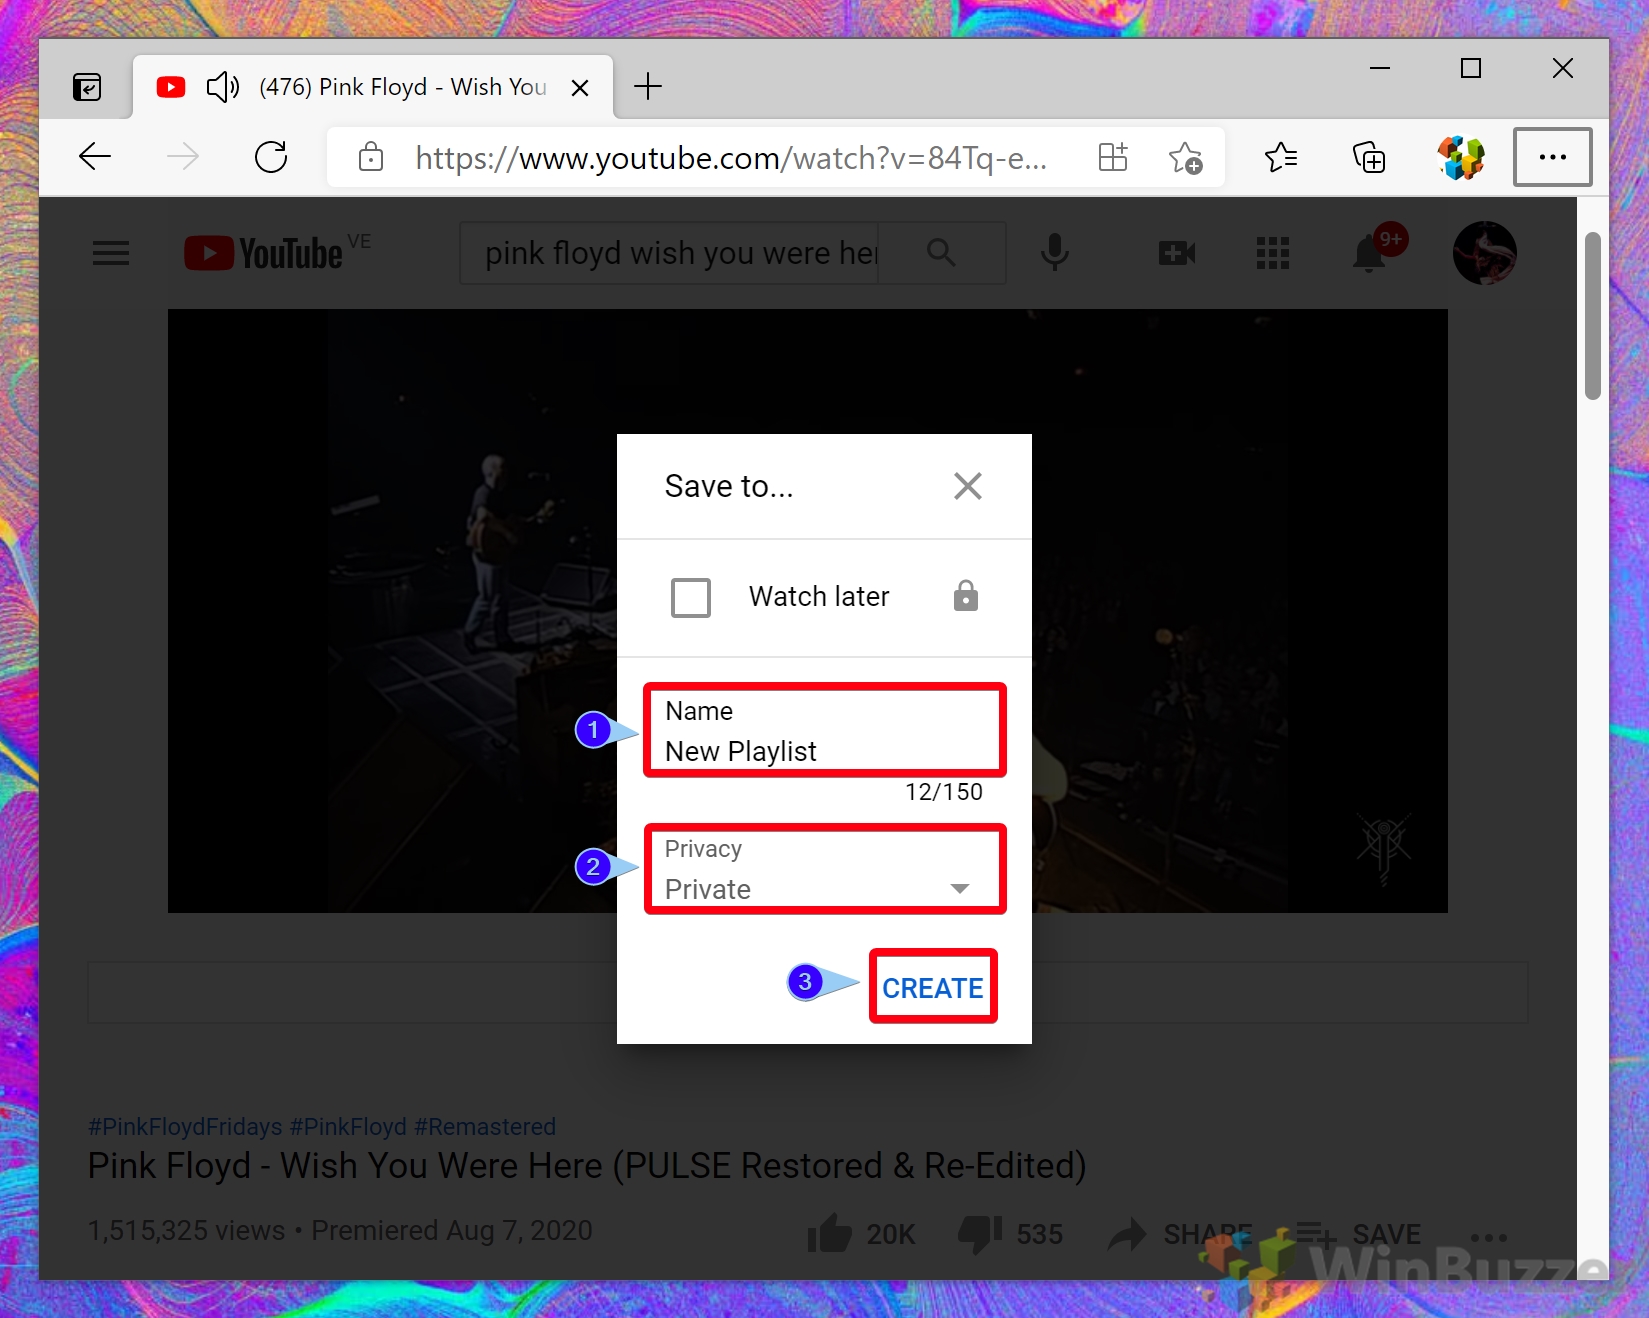
Task: Click the YouTube search magnifier button
Action: click(x=941, y=253)
